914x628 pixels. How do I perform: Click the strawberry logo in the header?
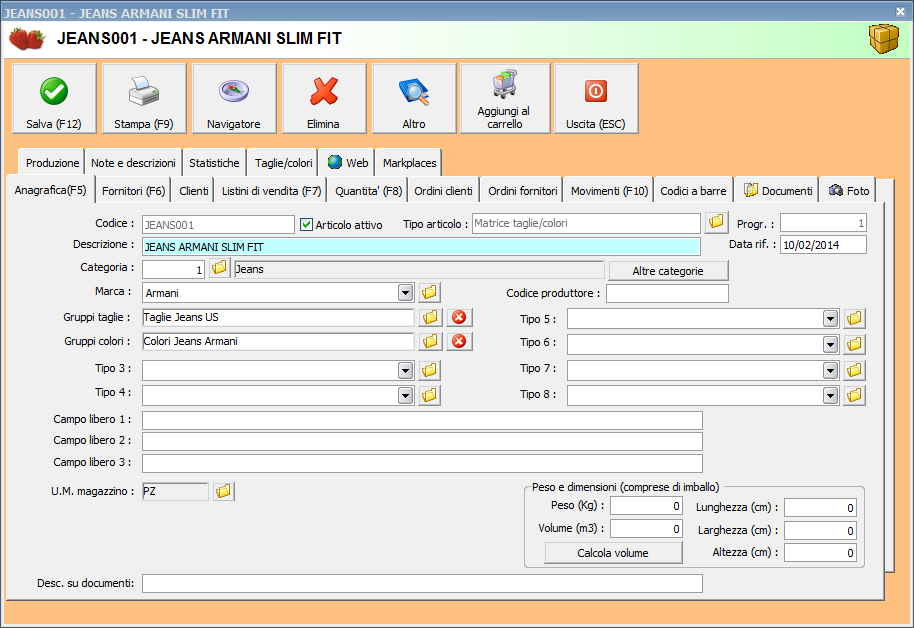click(27, 38)
